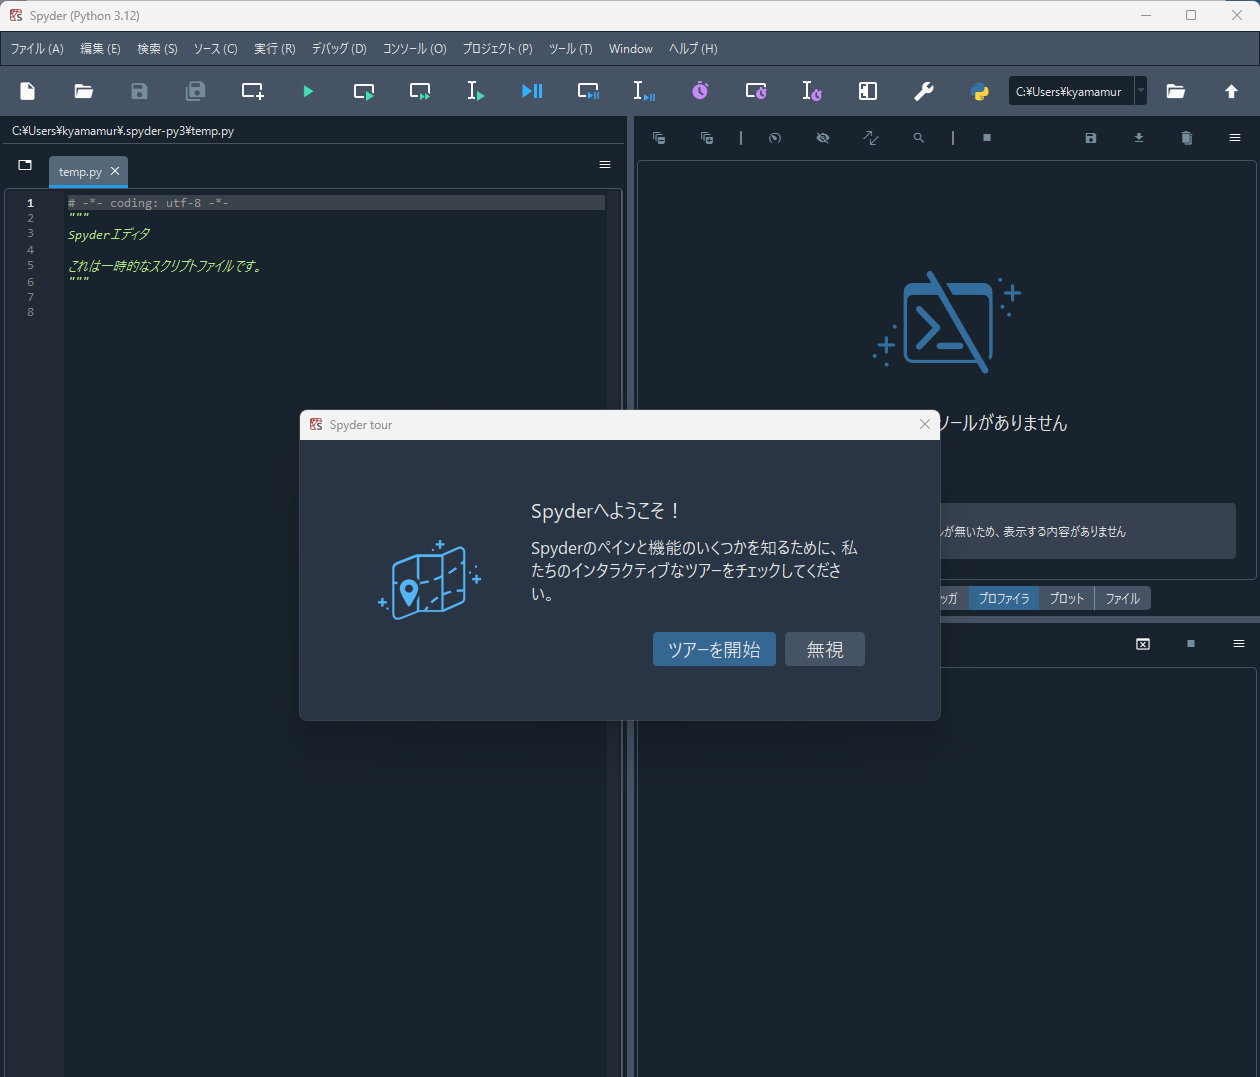Go to the parent directory up arrow

coord(1231,91)
